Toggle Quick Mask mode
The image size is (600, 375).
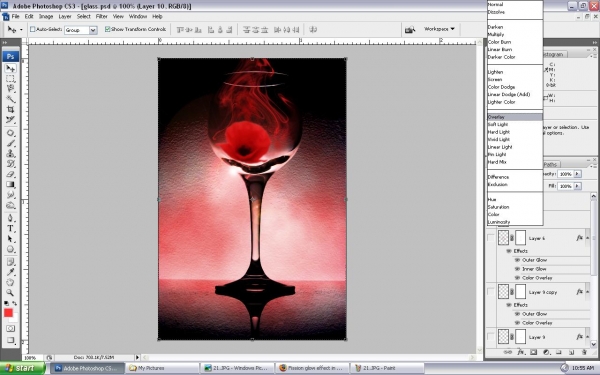10,329
